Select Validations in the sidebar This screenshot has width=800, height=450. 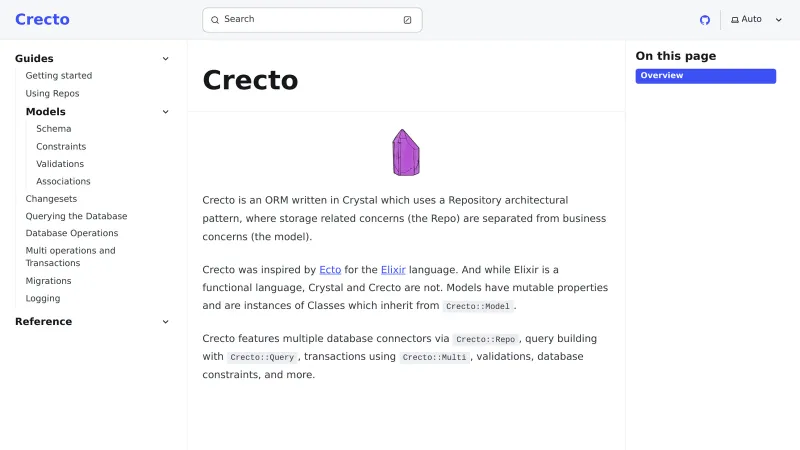click(x=60, y=164)
